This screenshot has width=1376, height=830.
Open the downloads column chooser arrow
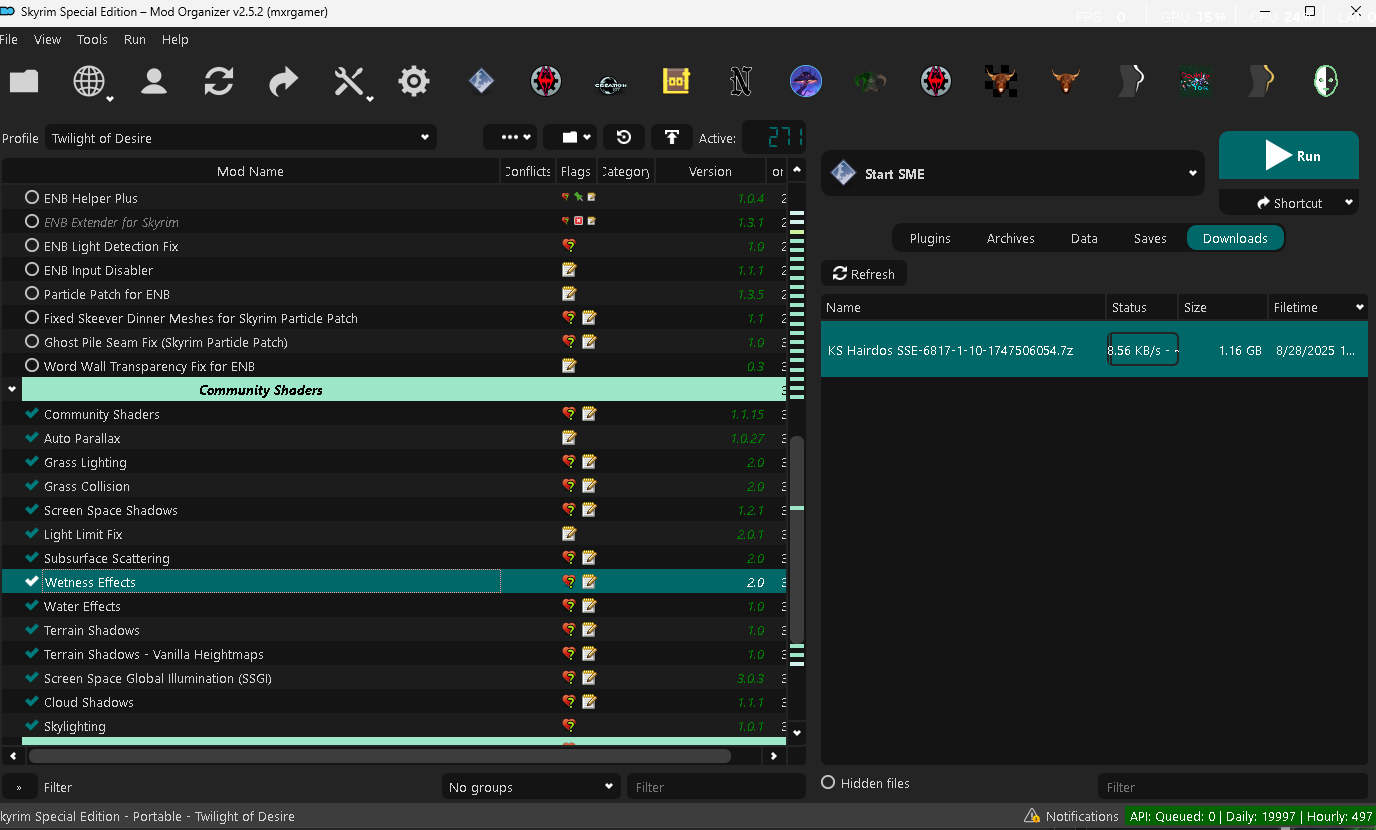click(x=1359, y=307)
